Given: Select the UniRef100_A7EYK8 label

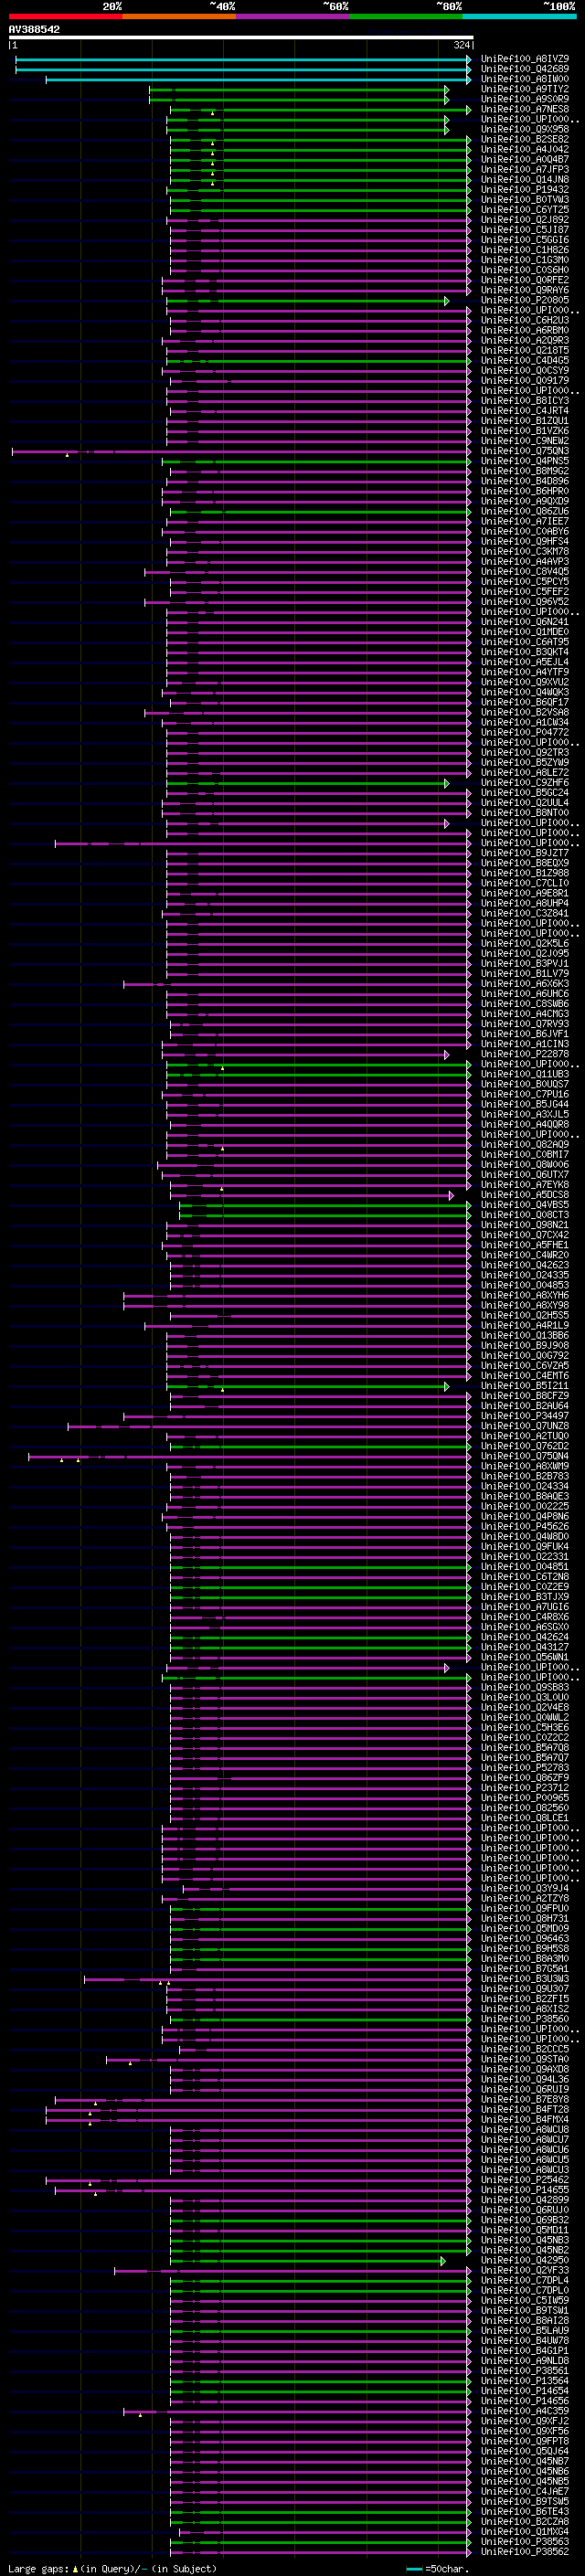Looking at the screenshot, I should (525, 1184).
